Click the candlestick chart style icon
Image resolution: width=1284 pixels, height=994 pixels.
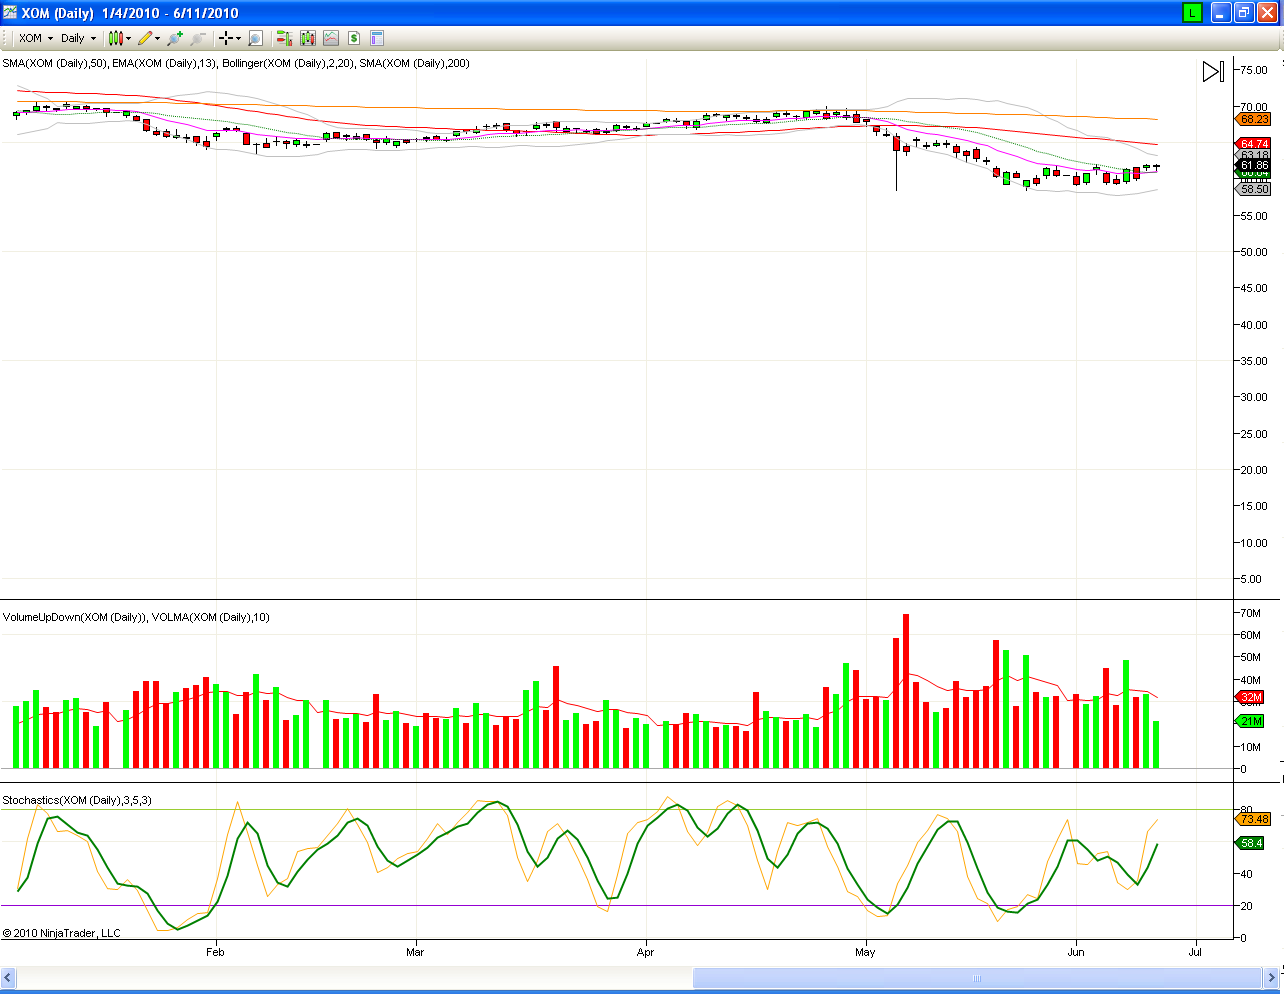115,38
